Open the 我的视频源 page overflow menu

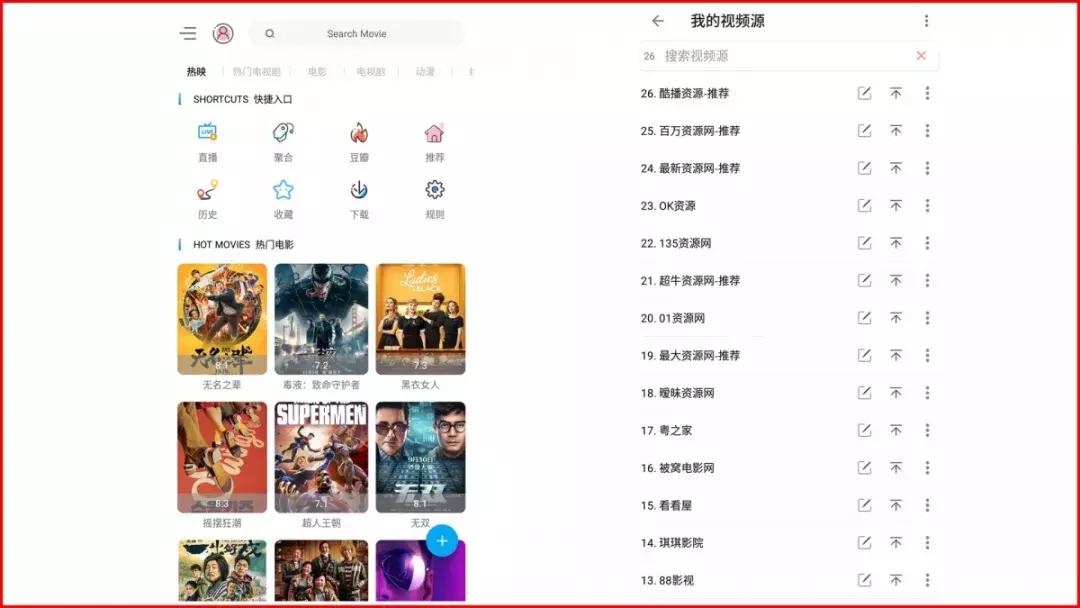(928, 20)
